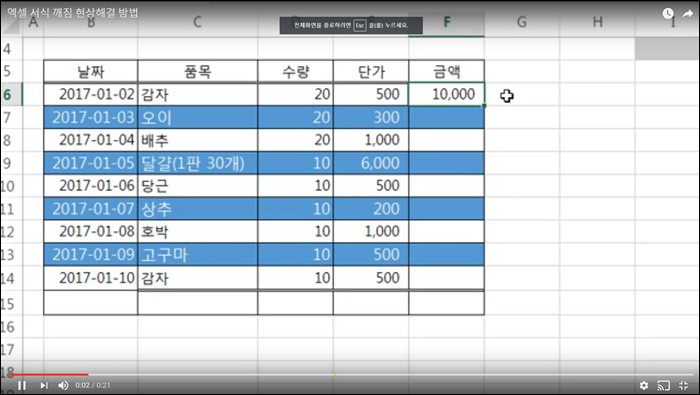The height and width of the screenshot is (395, 700).
Task: Select date cell 2017-01-04
Action: pyautogui.click(x=91, y=140)
